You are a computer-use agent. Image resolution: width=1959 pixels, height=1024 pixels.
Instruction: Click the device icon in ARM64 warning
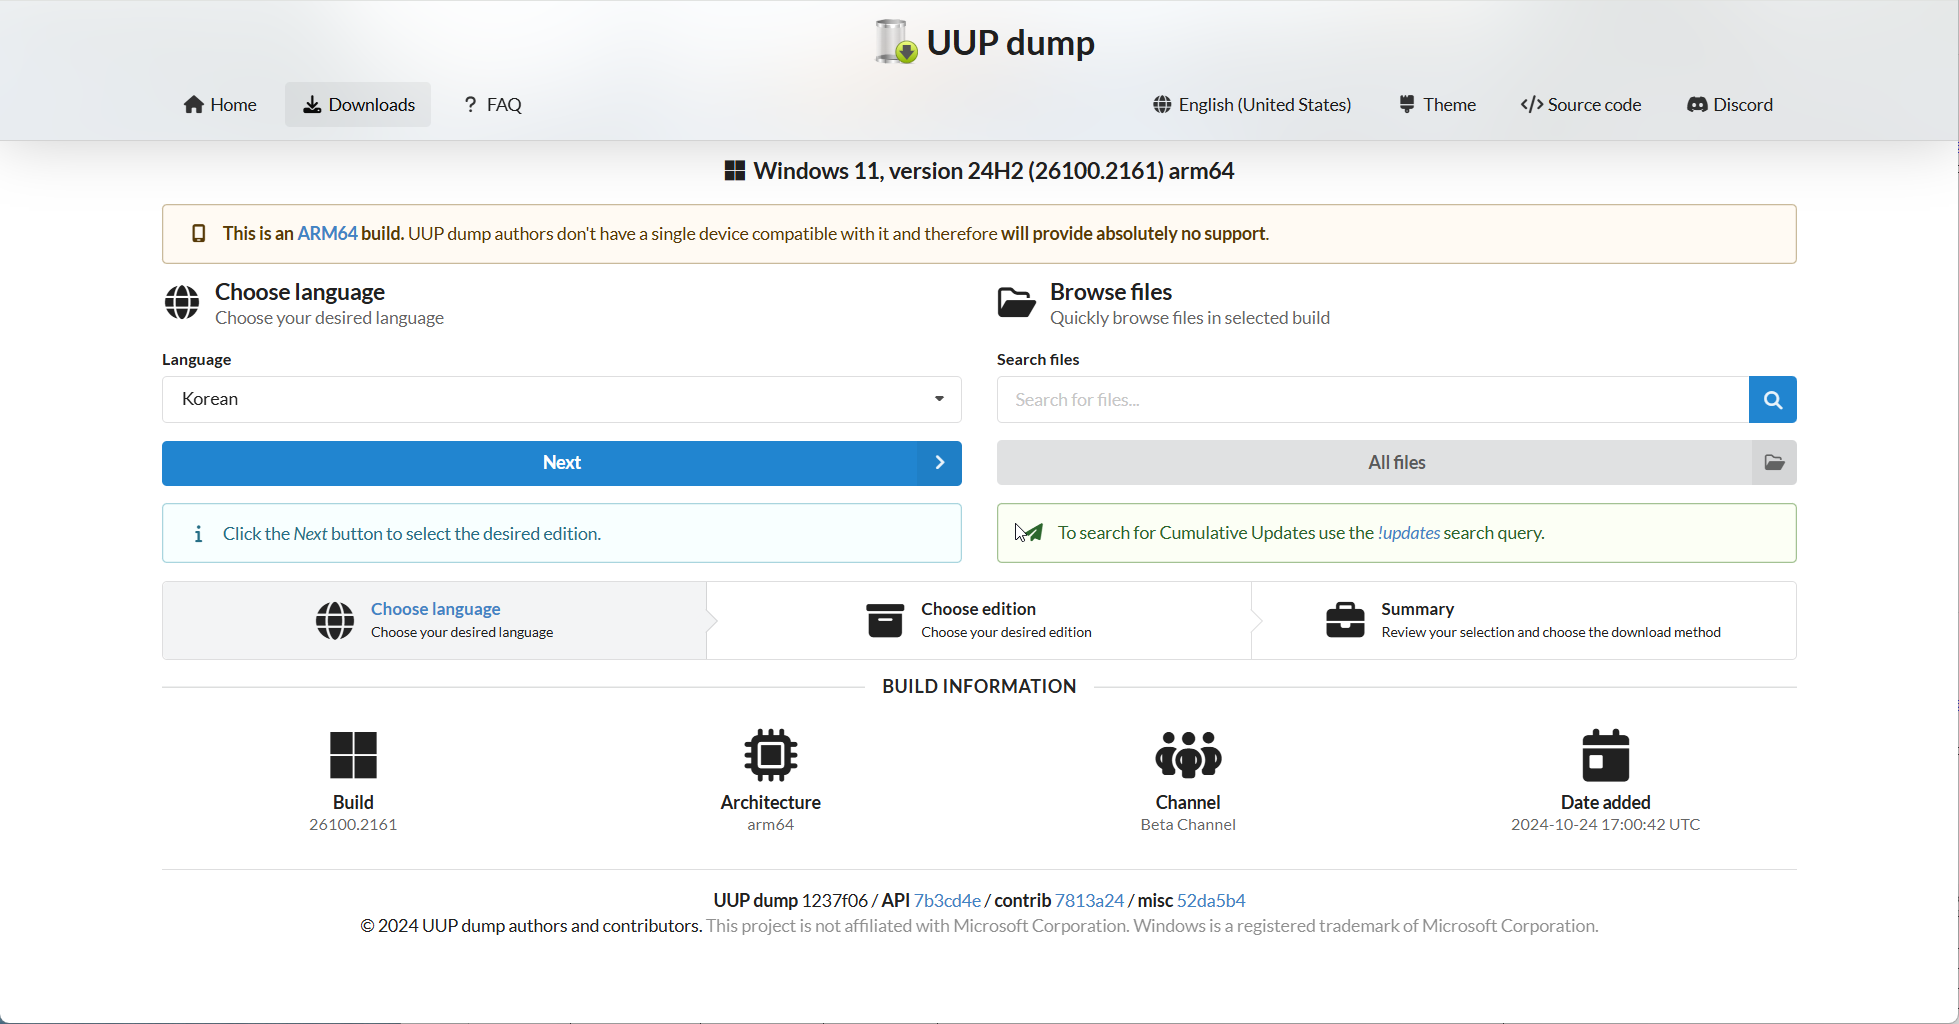pyautogui.click(x=199, y=234)
